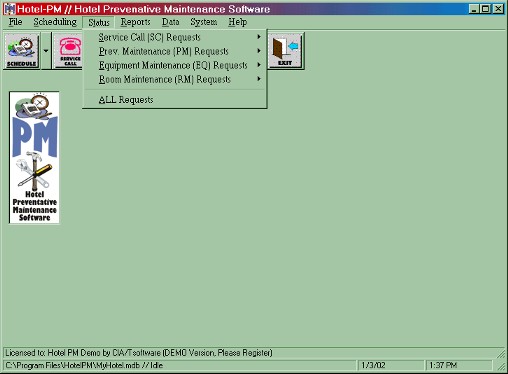
Task: Open the Help menu
Action: 238,22
